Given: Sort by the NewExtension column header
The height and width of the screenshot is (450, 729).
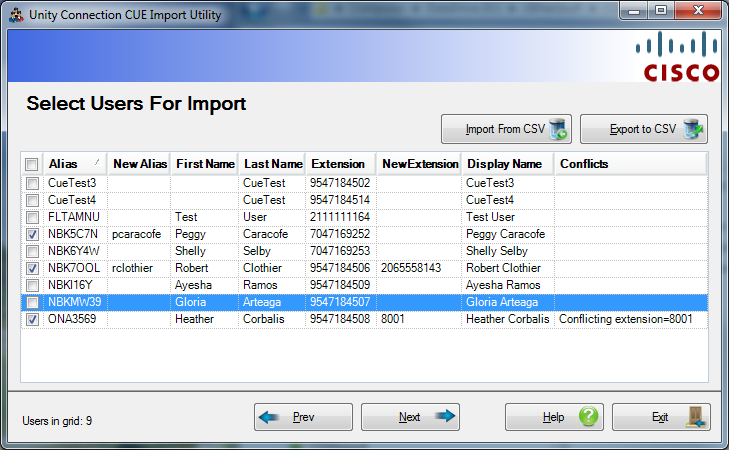Looking at the screenshot, I should (419, 164).
